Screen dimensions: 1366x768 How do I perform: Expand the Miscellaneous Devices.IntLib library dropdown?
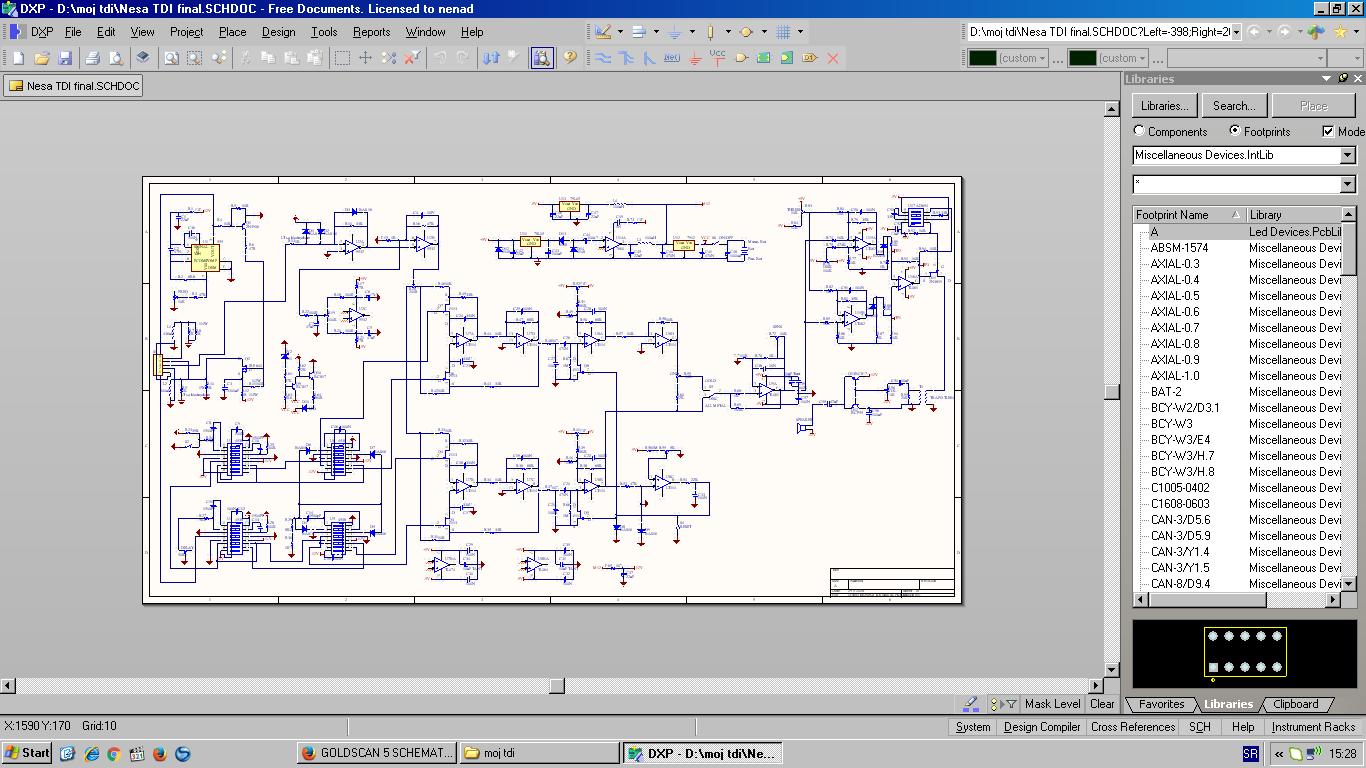(1347, 155)
